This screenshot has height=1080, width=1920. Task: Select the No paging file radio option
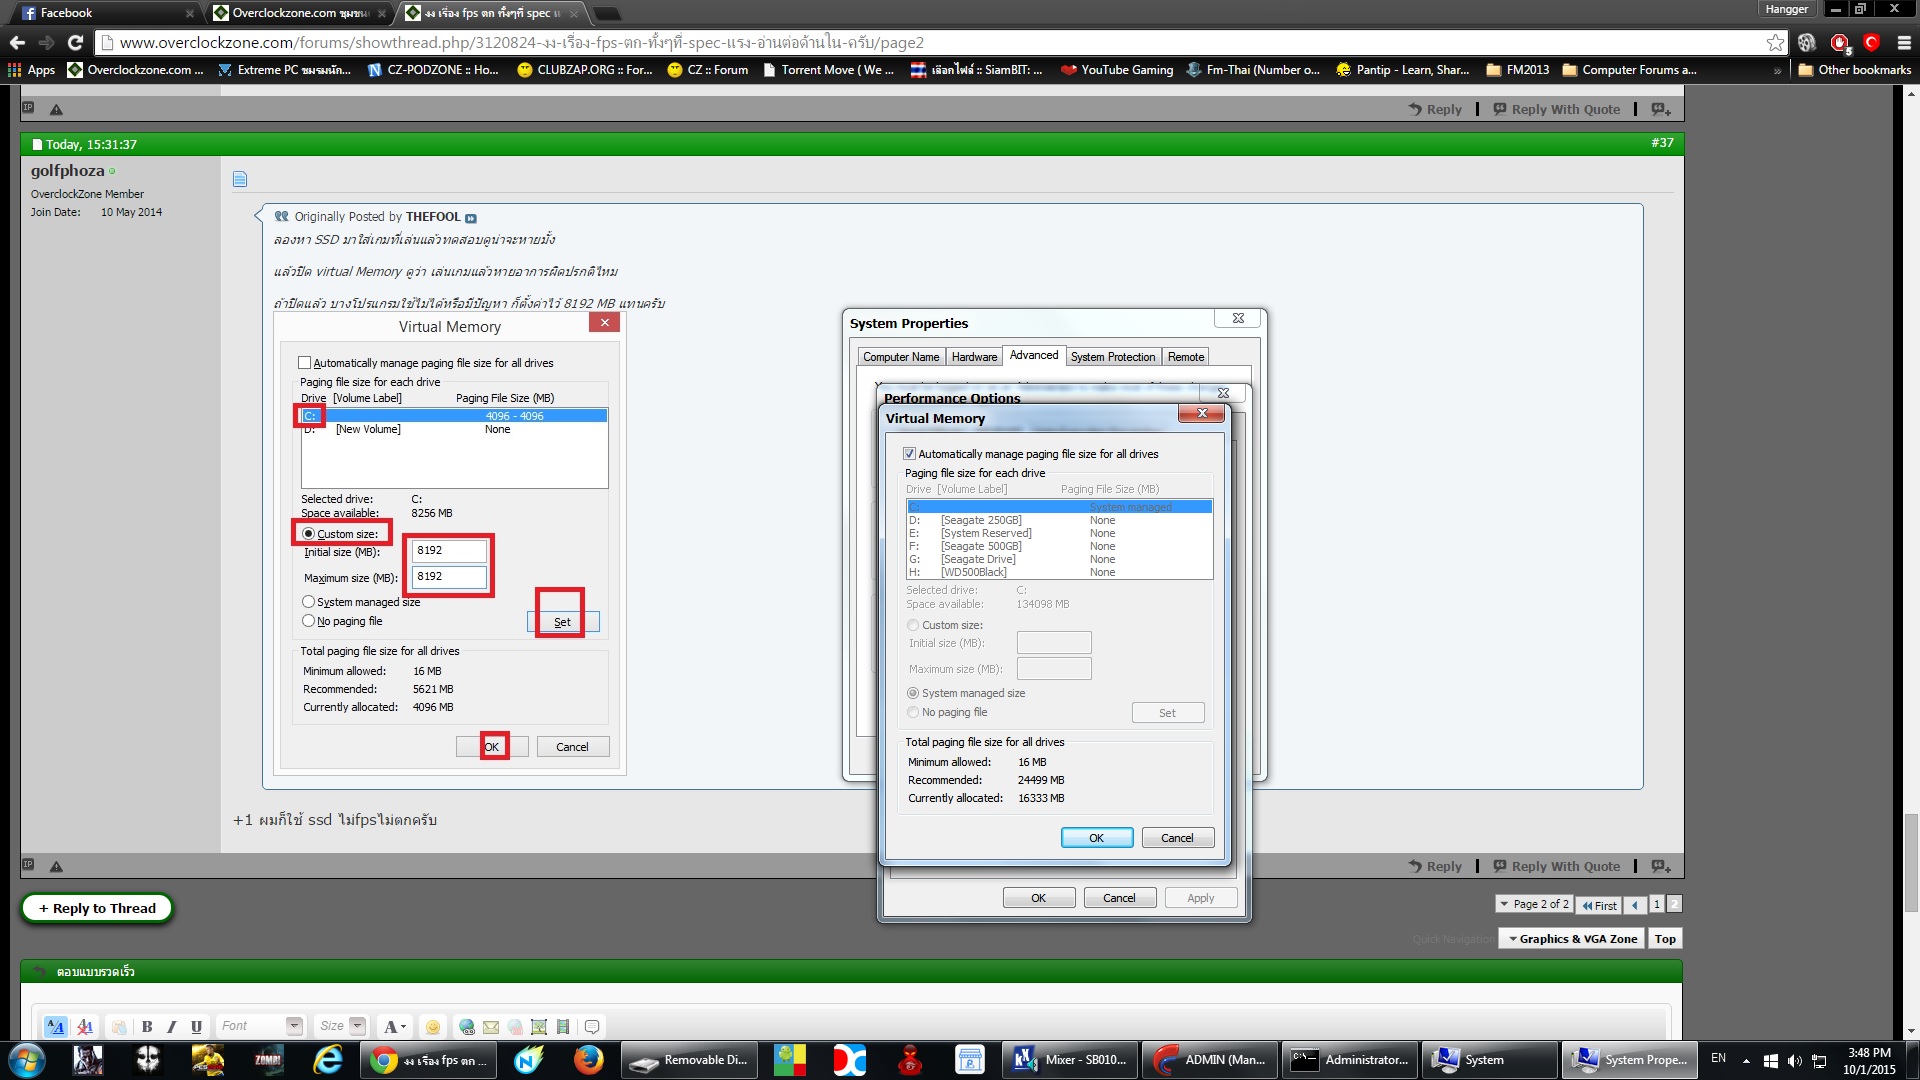(913, 712)
